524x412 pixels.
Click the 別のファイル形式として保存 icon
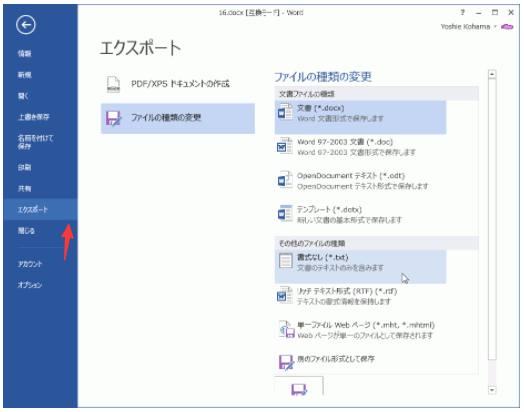pyautogui.click(x=286, y=363)
